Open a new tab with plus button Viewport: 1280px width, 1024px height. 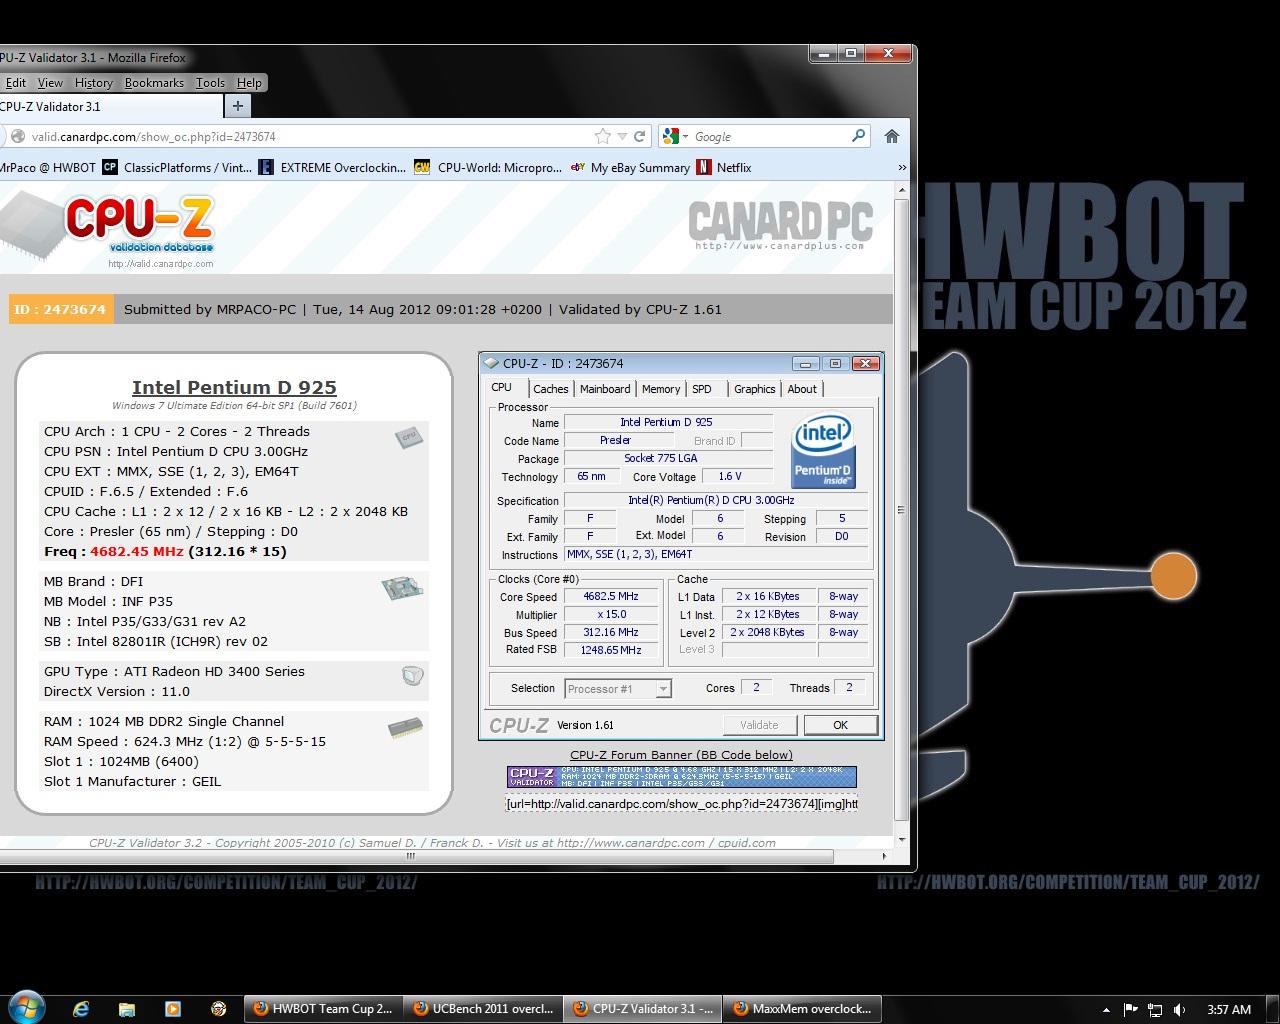[x=238, y=106]
